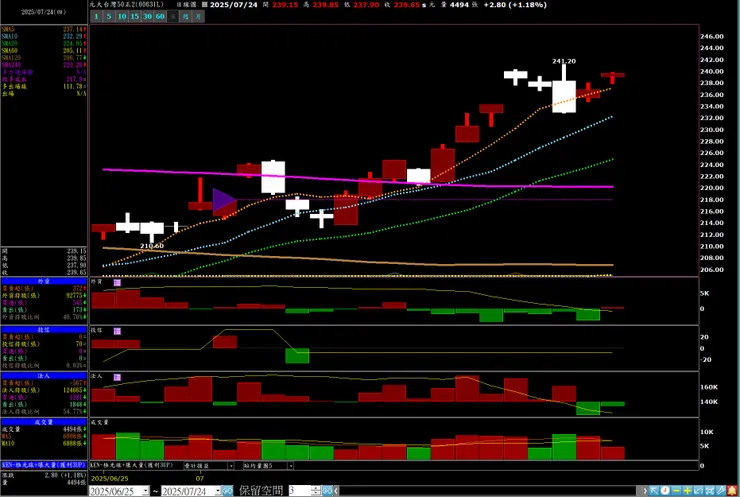Click the 外資 panel header

(44, 281)
